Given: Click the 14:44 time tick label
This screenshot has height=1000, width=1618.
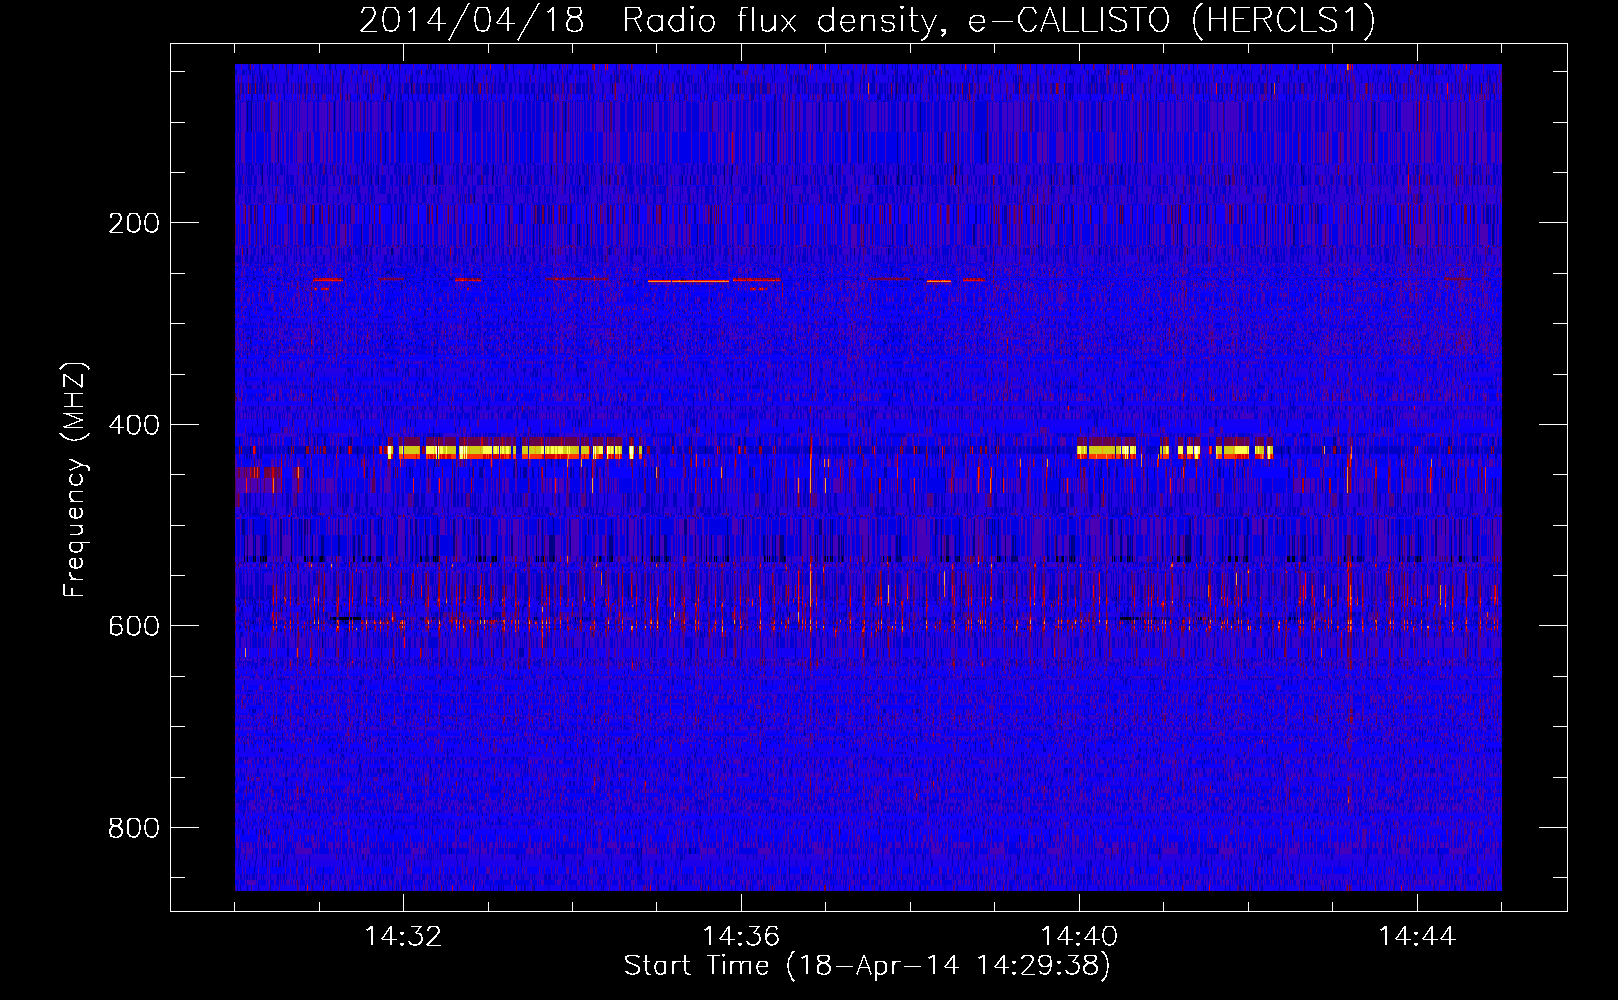Looking at the screenshot, I should tap(1417, 937).
